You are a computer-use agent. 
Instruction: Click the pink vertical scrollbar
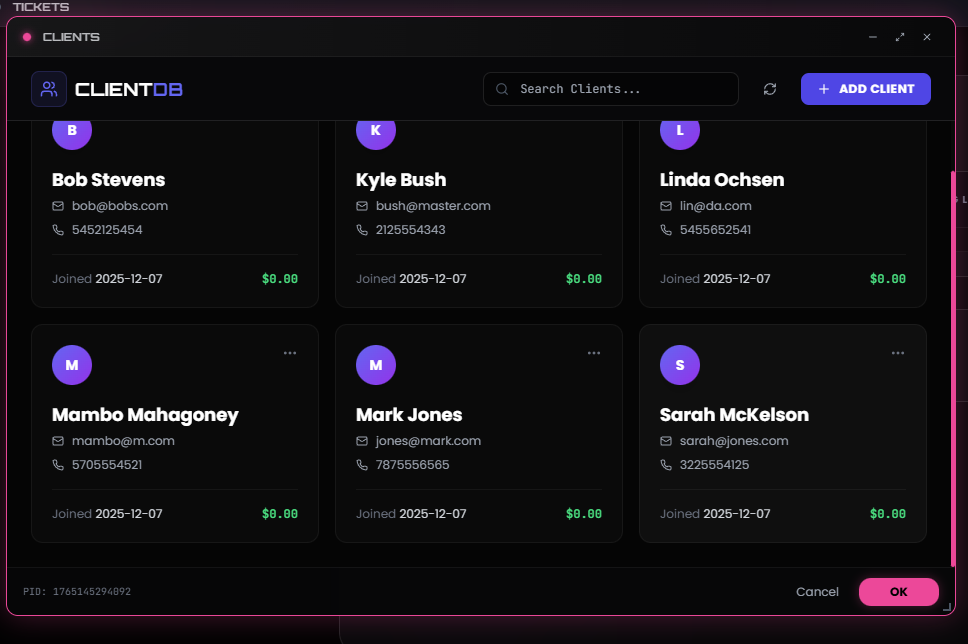click(952, 370)
